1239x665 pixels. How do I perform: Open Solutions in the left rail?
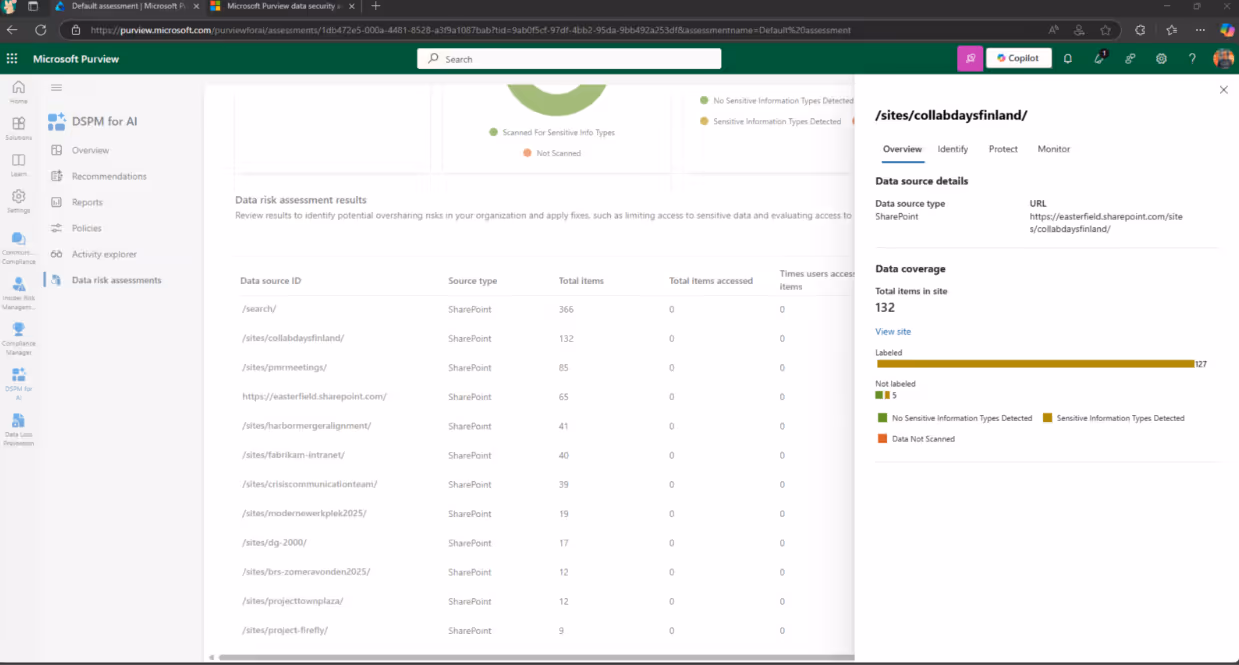[x=18, y=128]
